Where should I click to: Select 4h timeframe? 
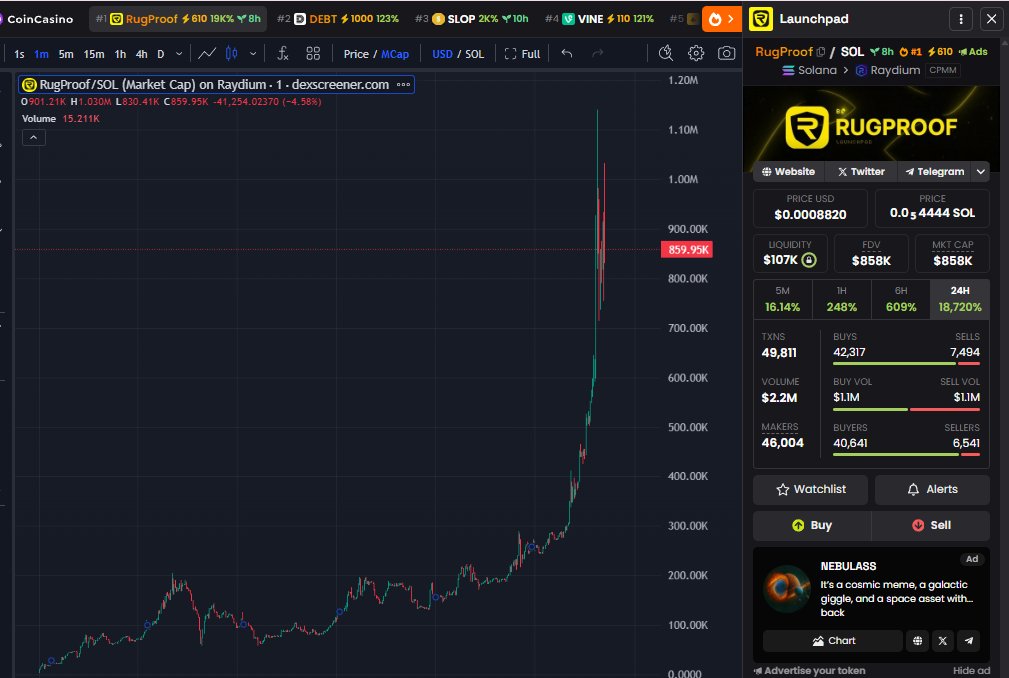(142, 54)
